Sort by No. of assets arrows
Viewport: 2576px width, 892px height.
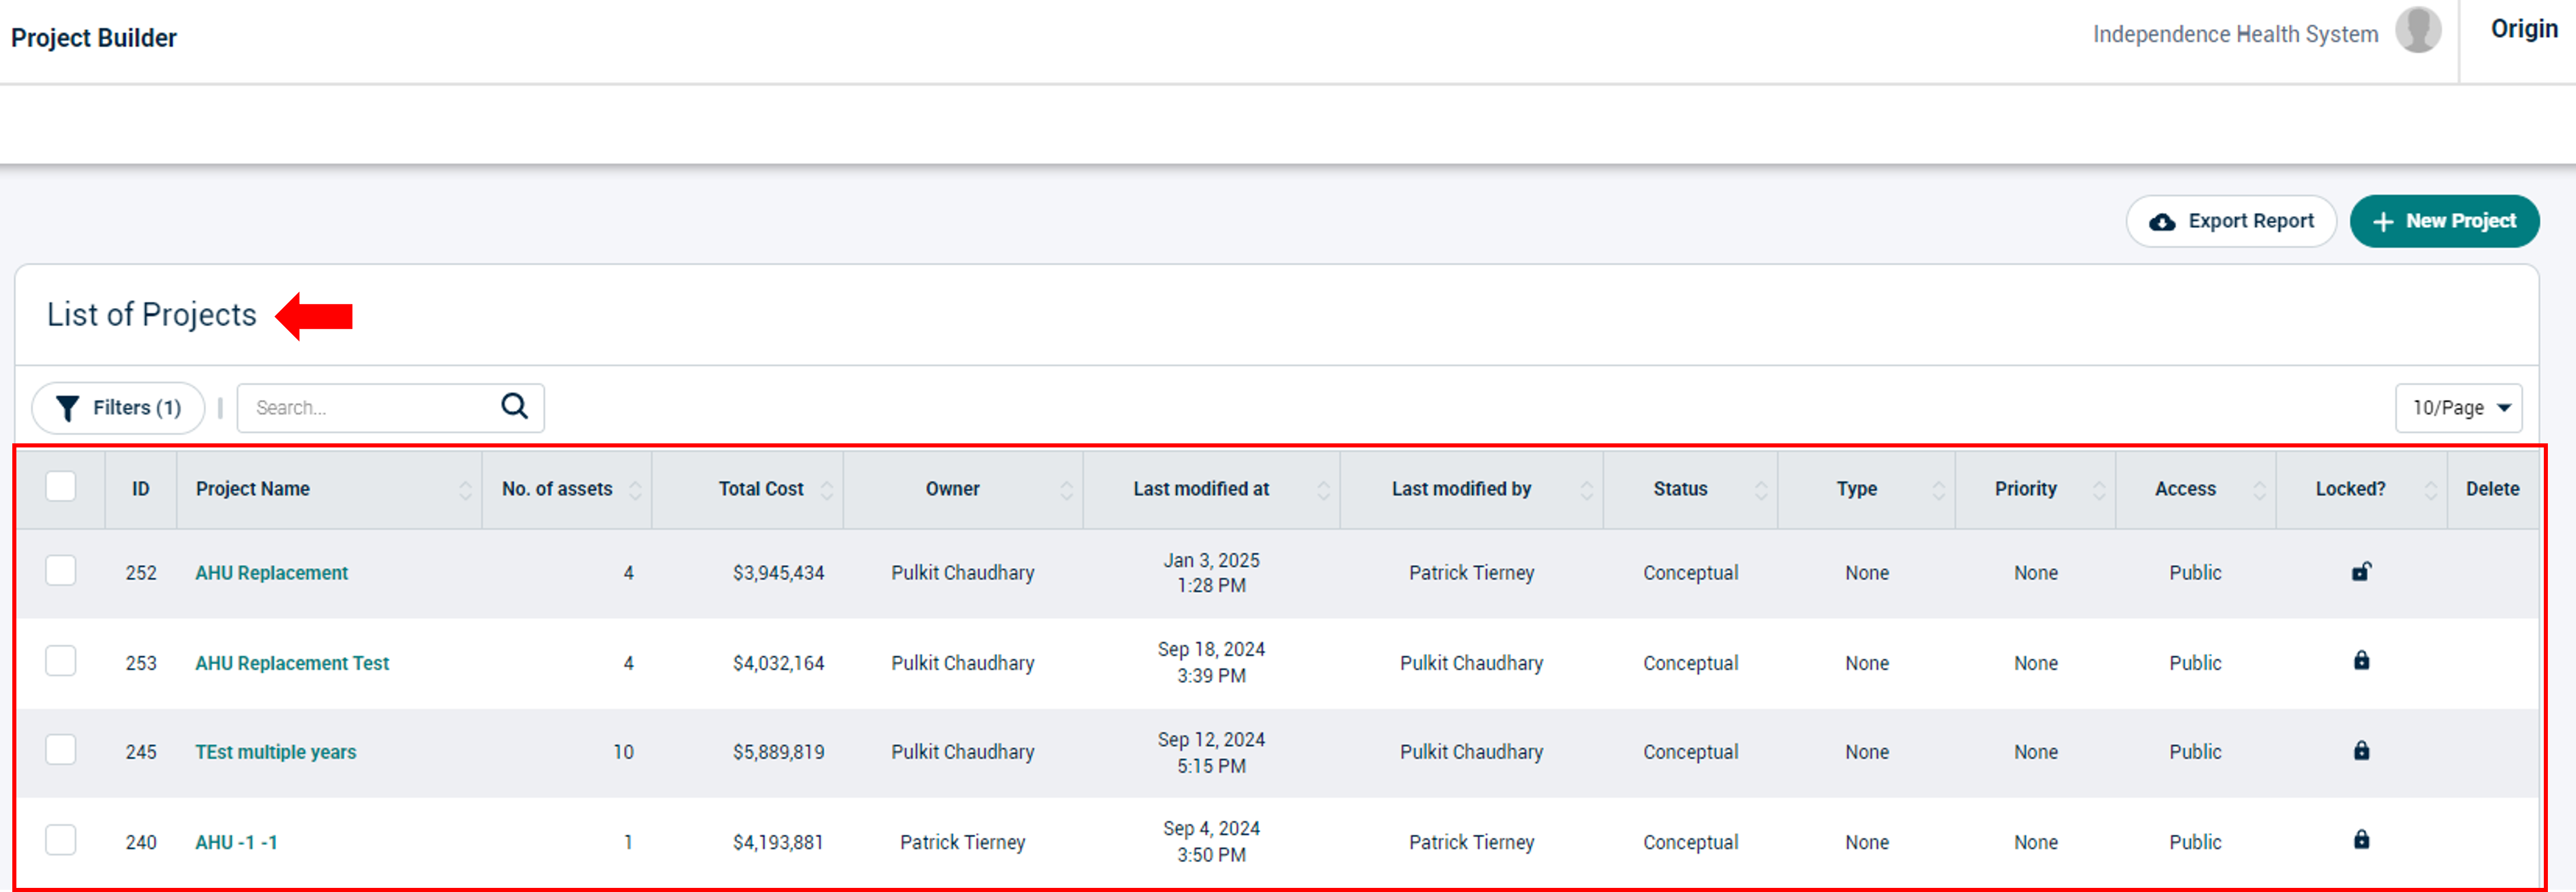(x=635, y=490)
